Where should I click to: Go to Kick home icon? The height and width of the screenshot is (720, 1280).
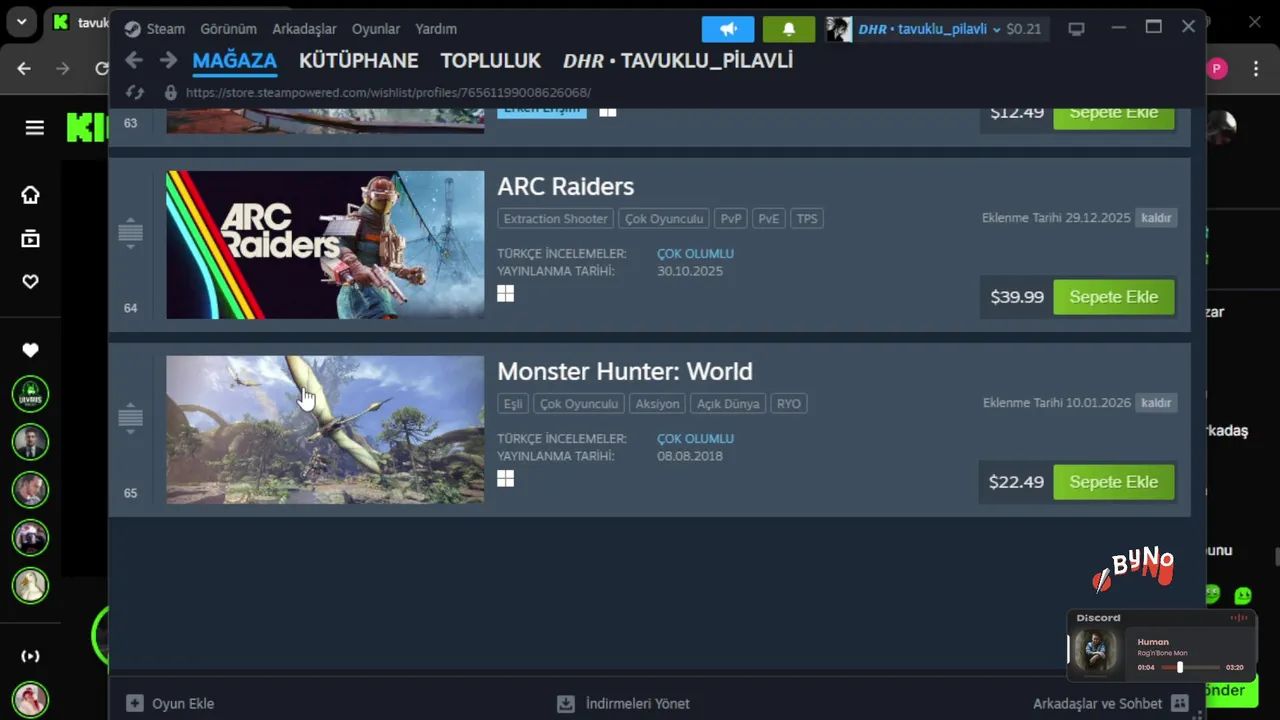click(x=31, y=195)
